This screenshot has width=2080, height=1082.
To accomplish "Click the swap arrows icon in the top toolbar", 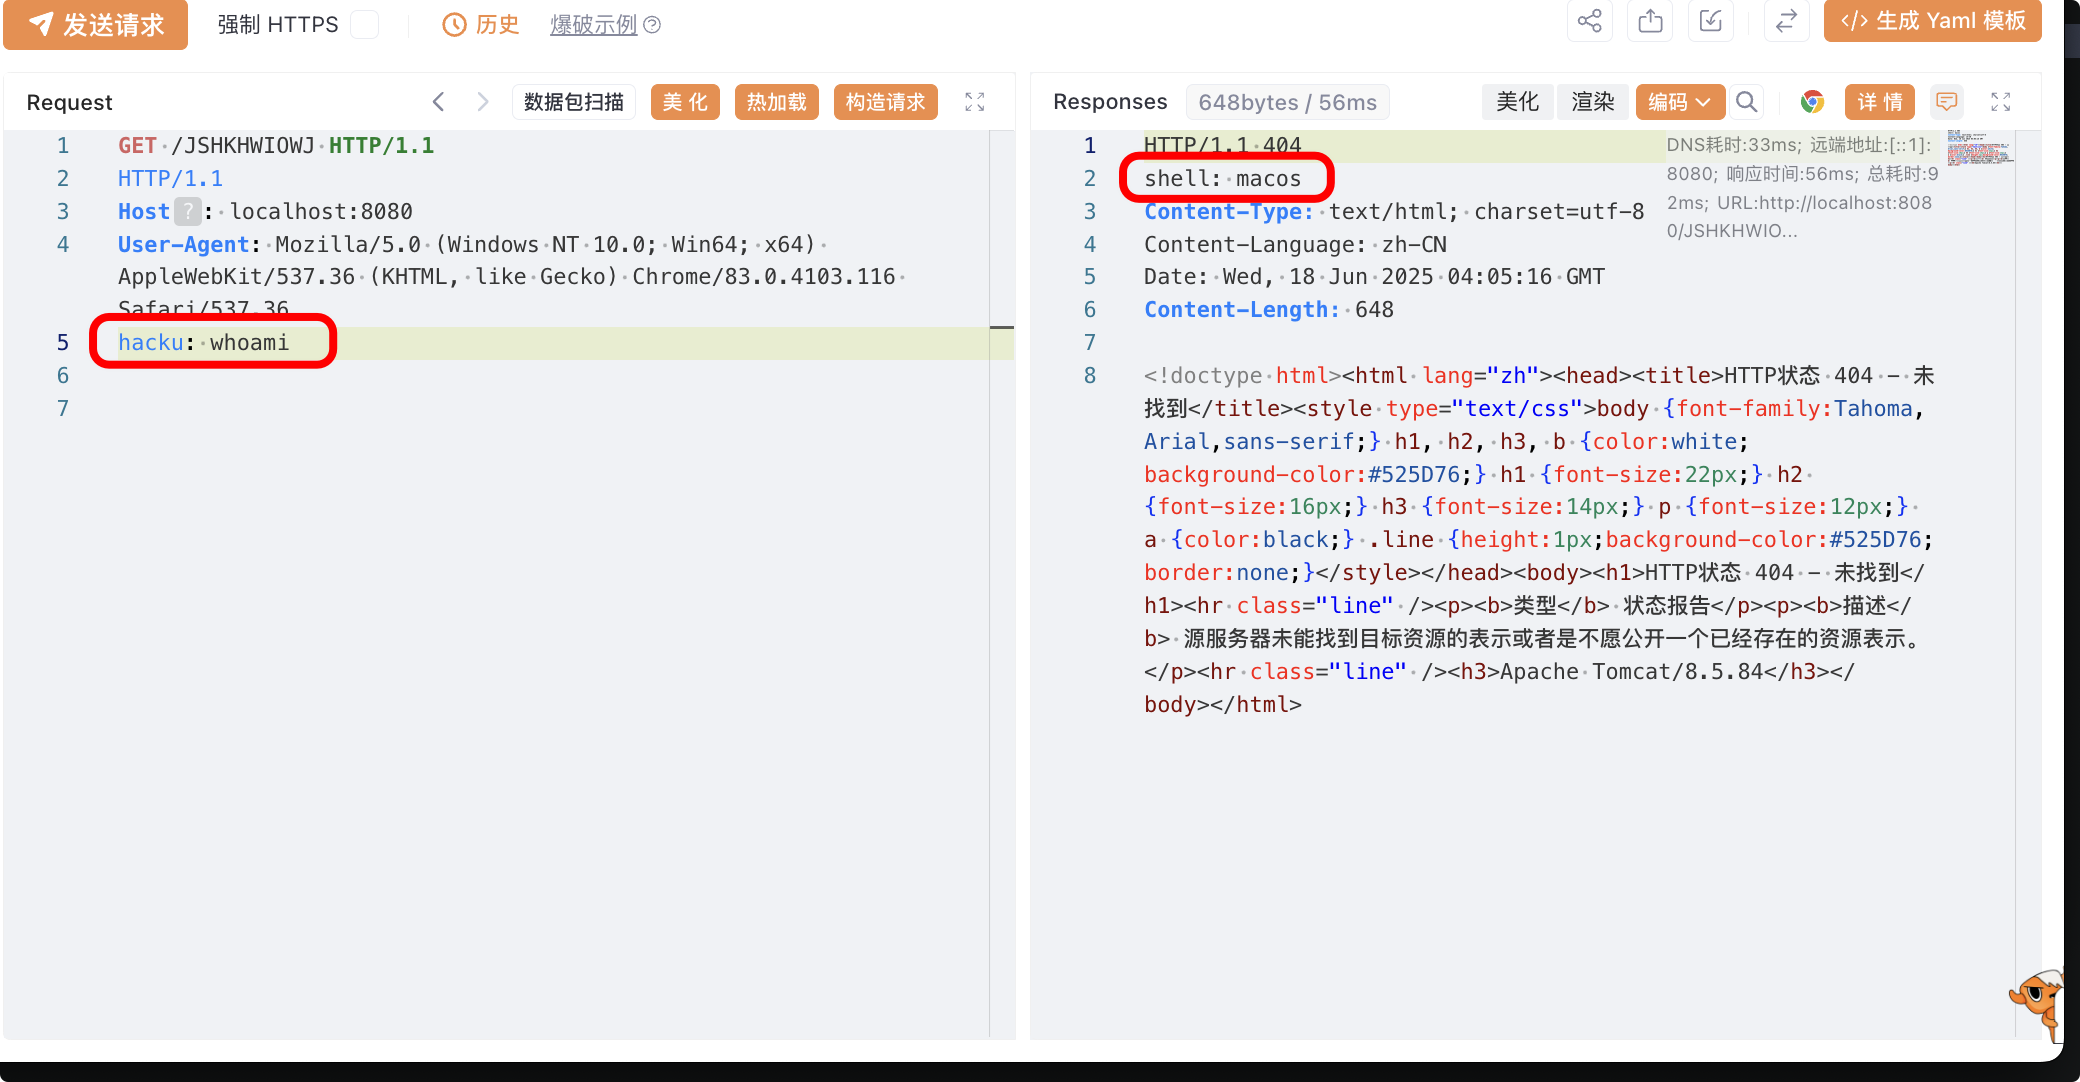I will pyautogui.click(x=1787, y=21).
